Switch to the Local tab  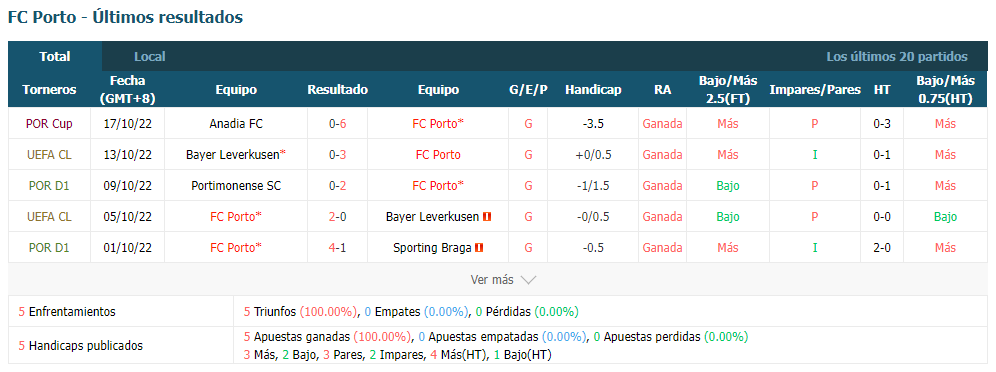coord(150,56)
